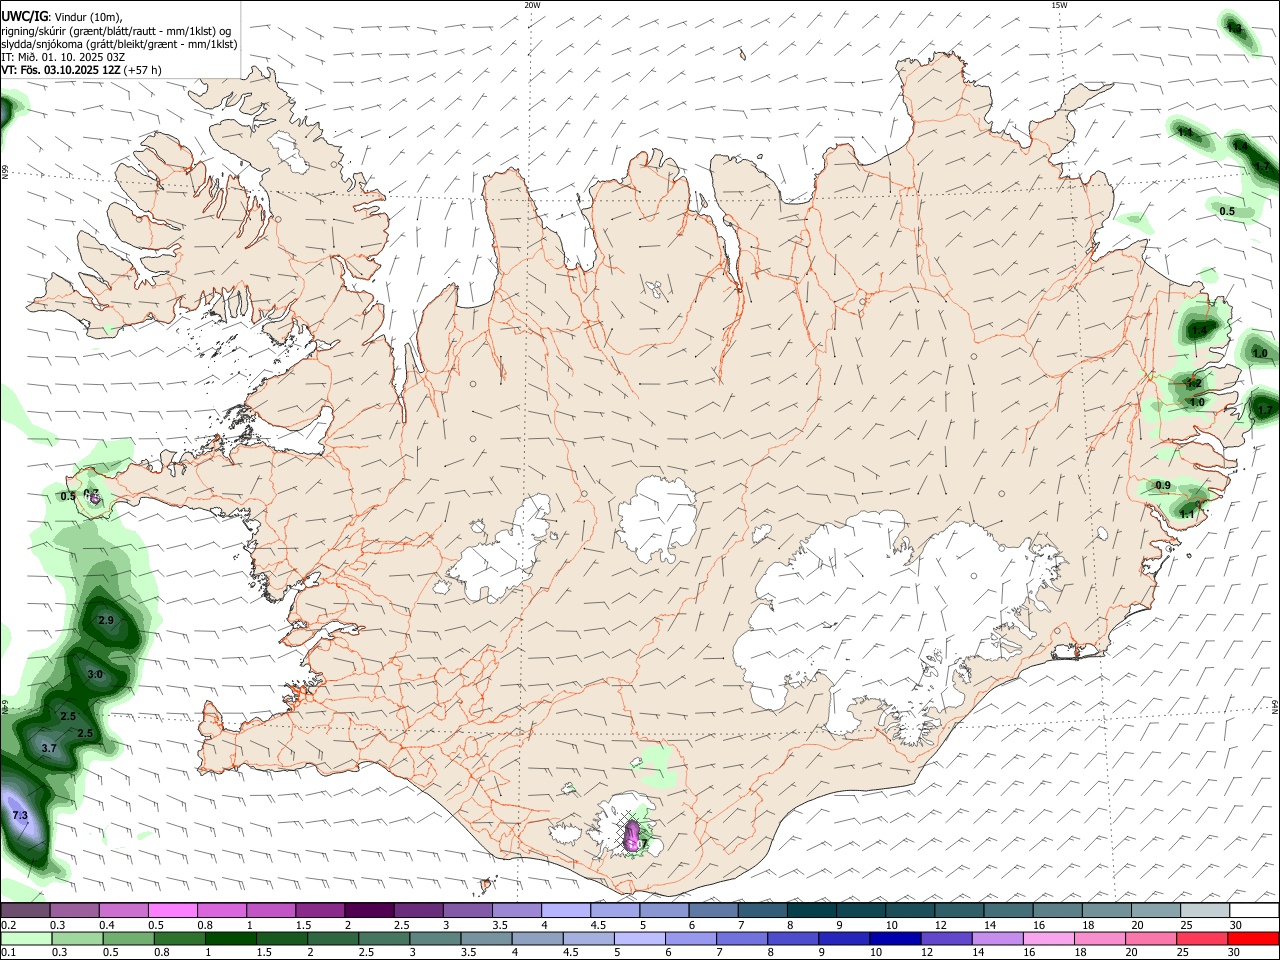The height and width of the screenshot is (960, 1280).
Task: Click the white Langjökull glacier area
Action: (x=500, y=550)
